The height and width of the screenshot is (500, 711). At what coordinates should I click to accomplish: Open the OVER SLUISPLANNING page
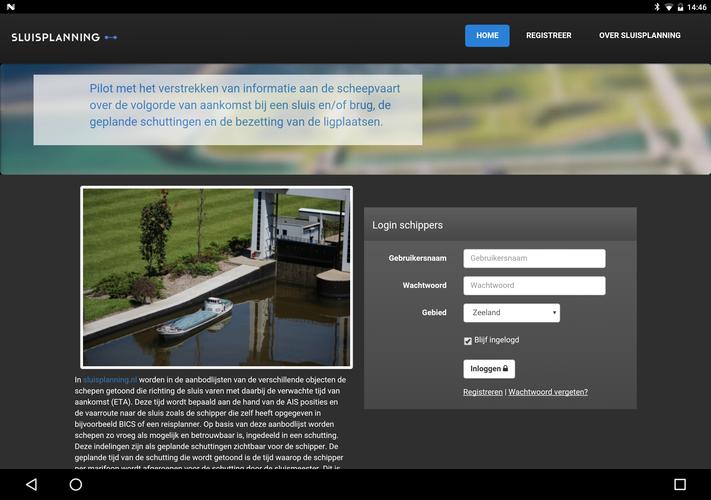coord(639,36)
